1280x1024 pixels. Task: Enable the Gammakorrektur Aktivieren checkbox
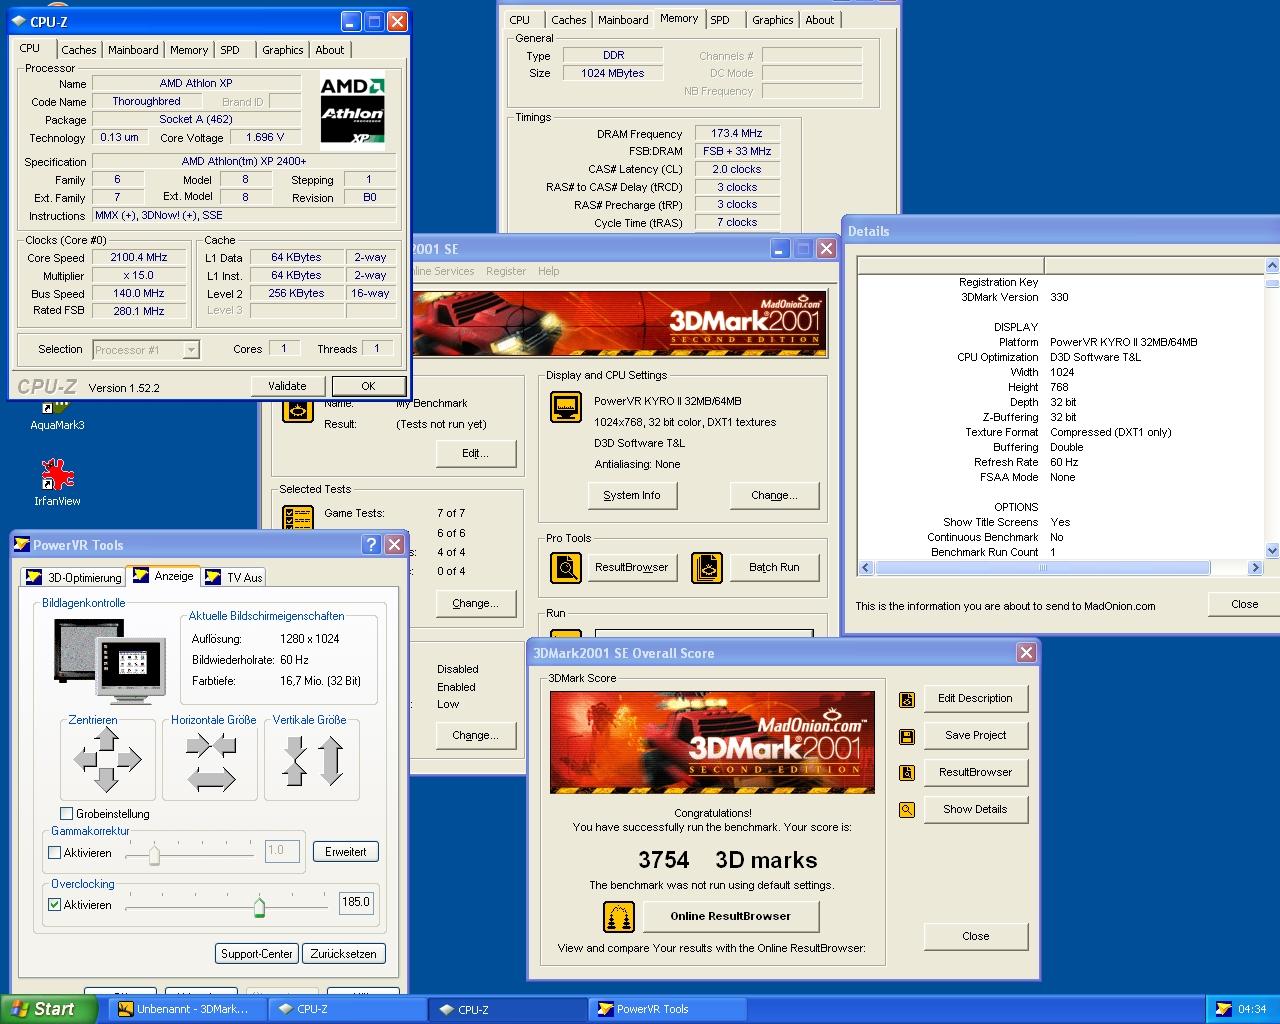click(x=55, y=853)
